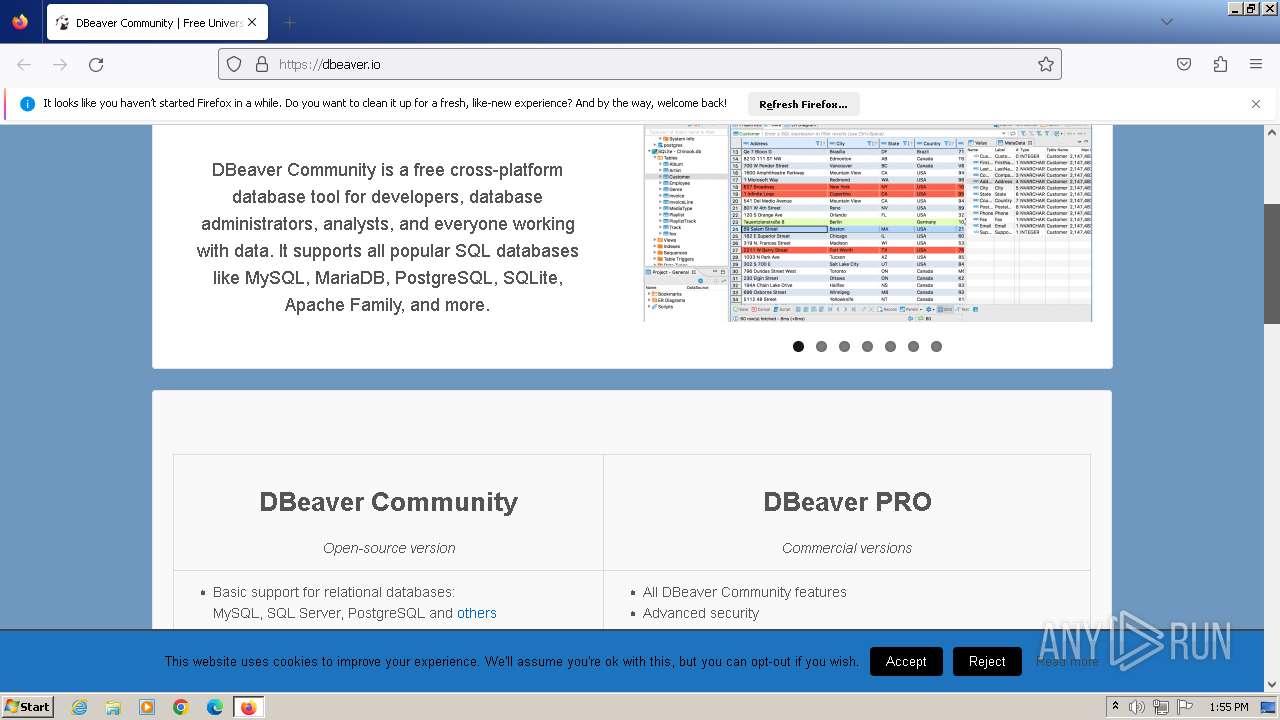
Task: Close the DBeaver Community tab
Action: 251,22
